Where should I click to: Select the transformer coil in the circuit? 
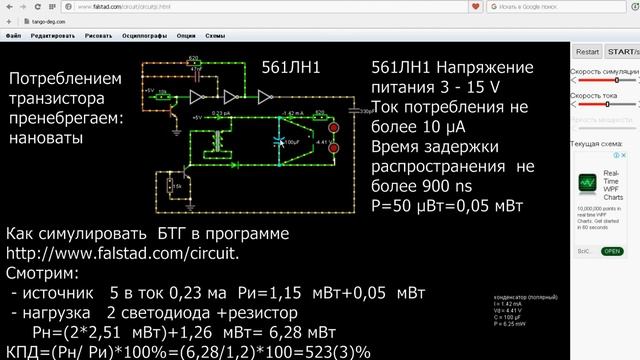pos(218,141)
